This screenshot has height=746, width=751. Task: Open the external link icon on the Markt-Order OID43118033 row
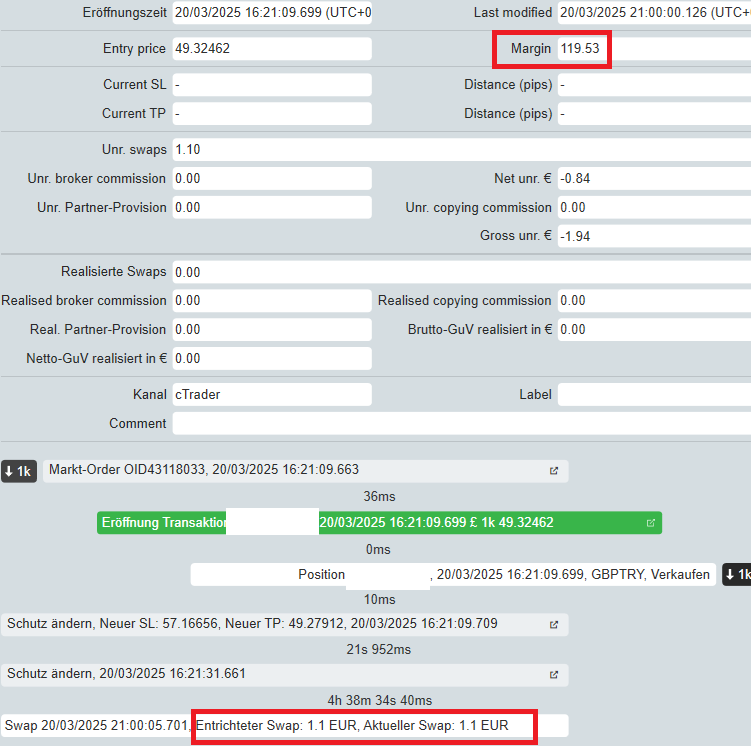point(554,471)
